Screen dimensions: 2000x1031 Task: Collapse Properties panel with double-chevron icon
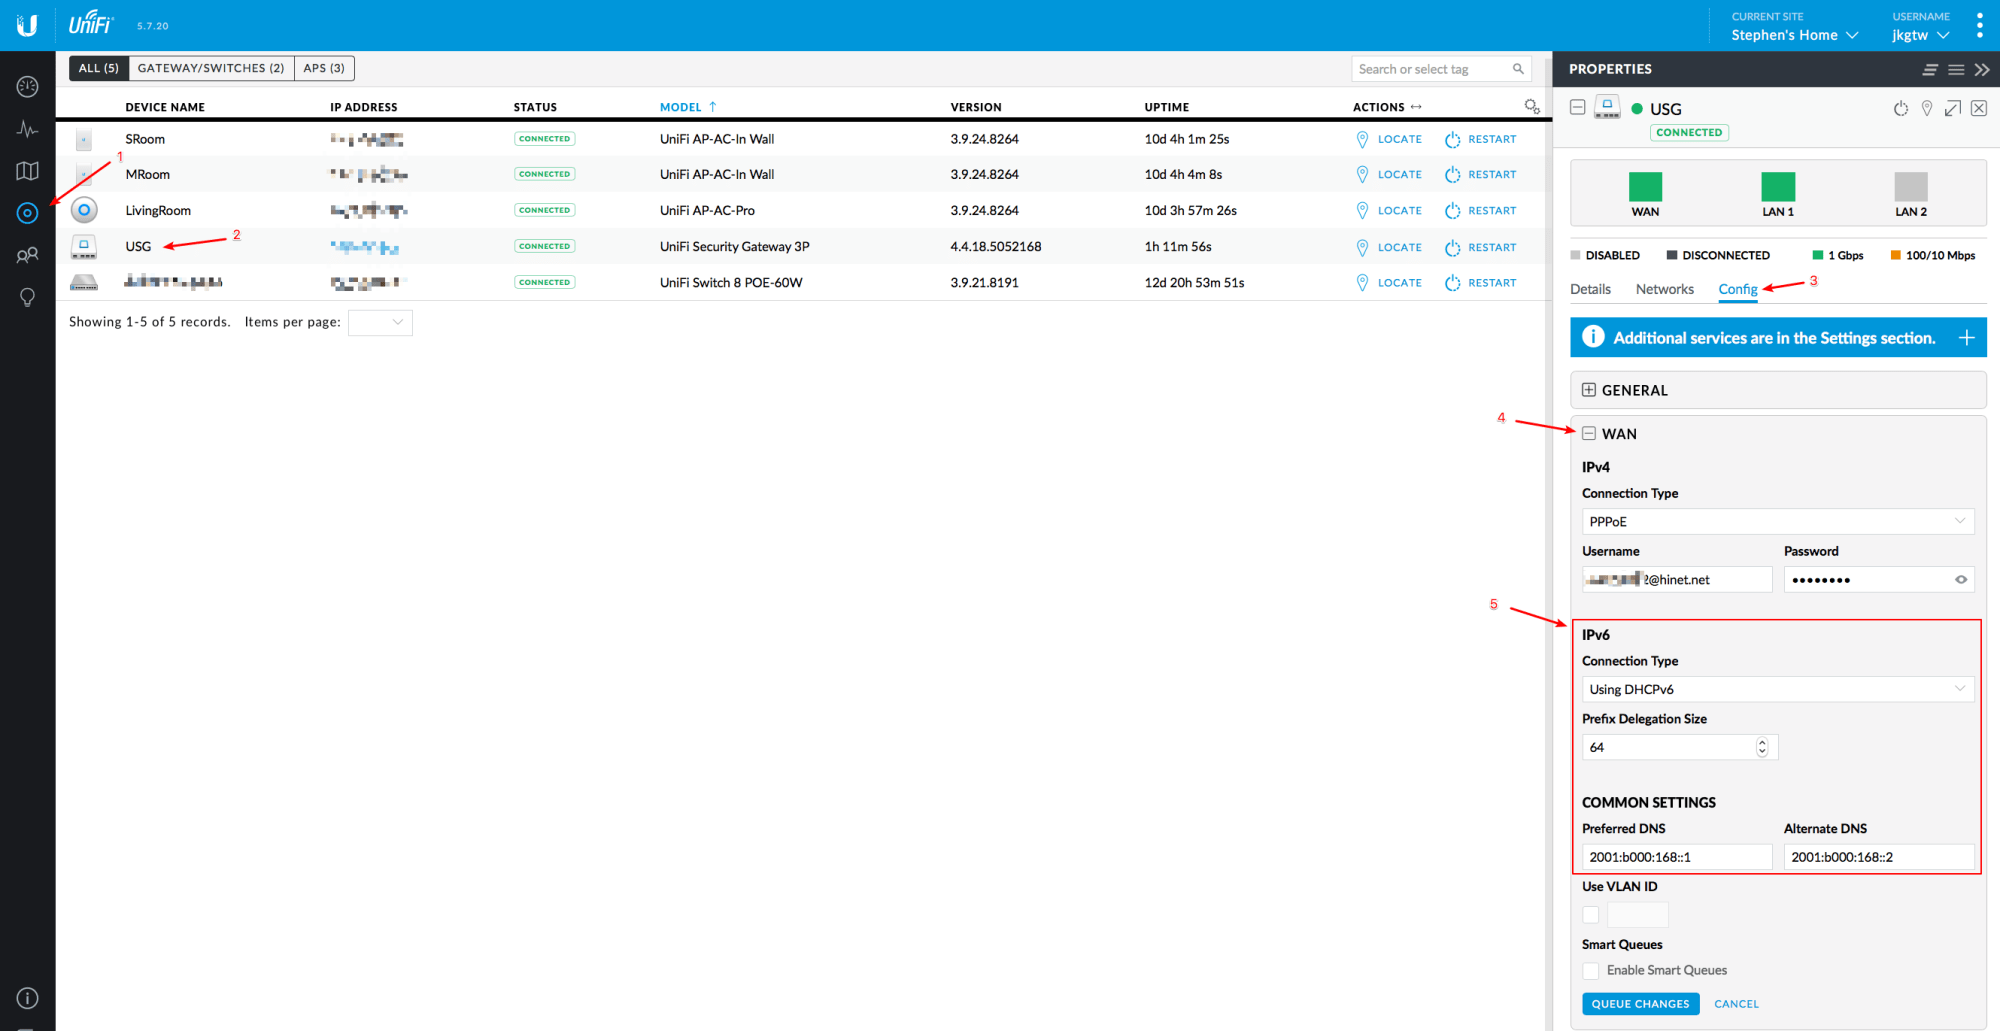[x=1982, y=69]
